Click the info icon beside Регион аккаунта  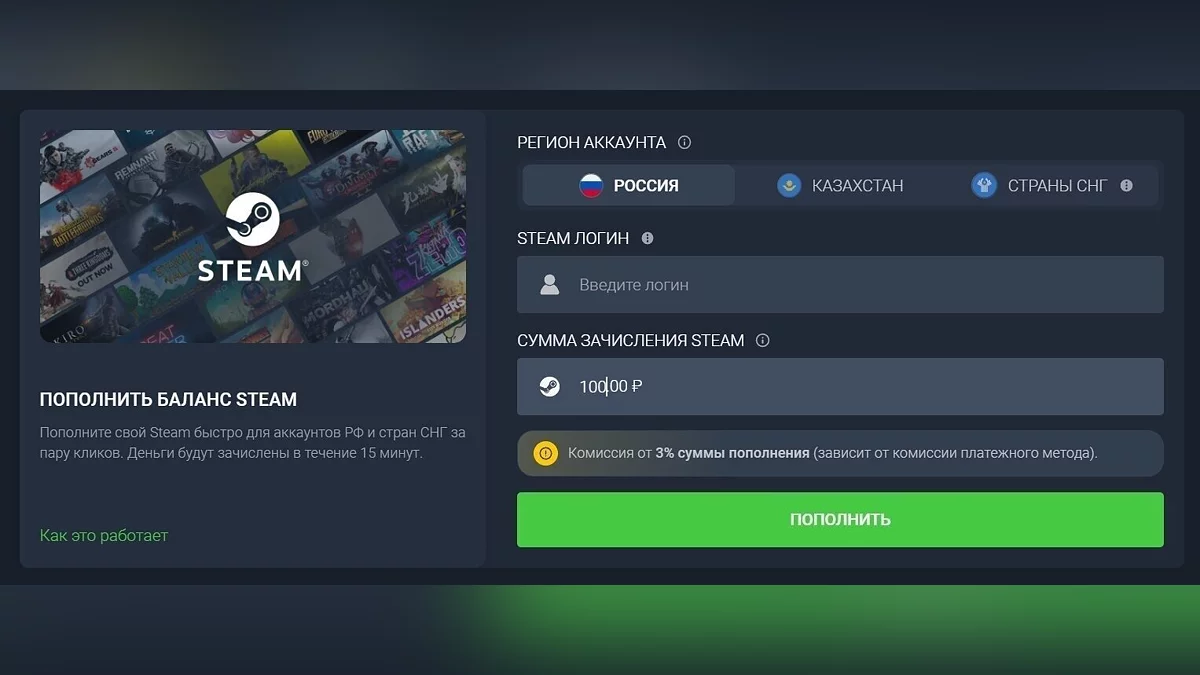(684, 142)
